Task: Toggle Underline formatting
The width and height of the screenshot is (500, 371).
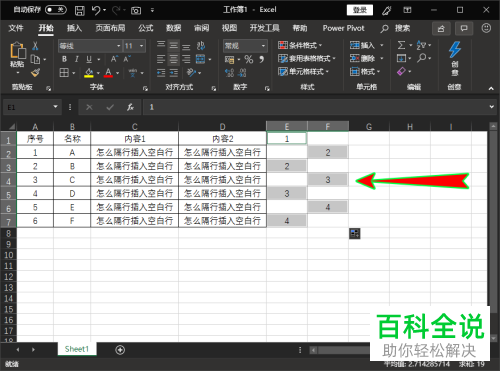Action: point(89,59)
